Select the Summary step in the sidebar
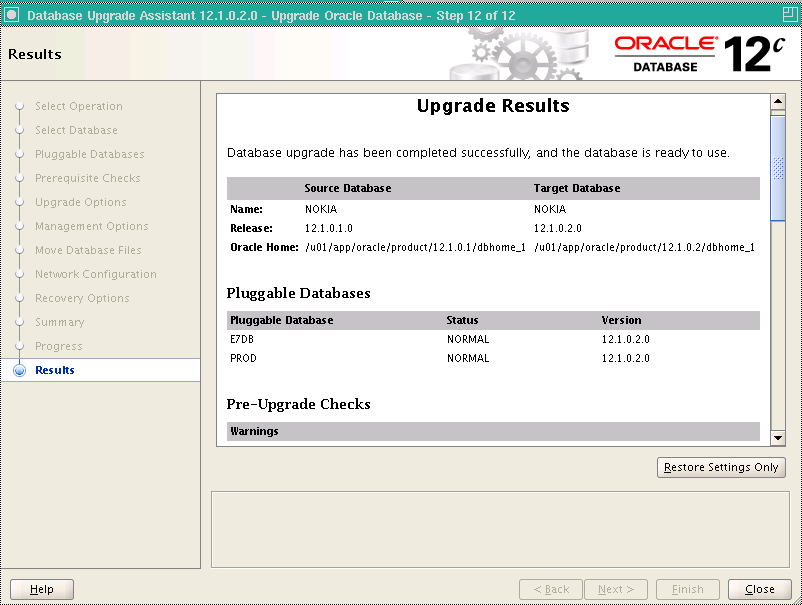Viewport: 802px width, 605px height. point(59,322)
